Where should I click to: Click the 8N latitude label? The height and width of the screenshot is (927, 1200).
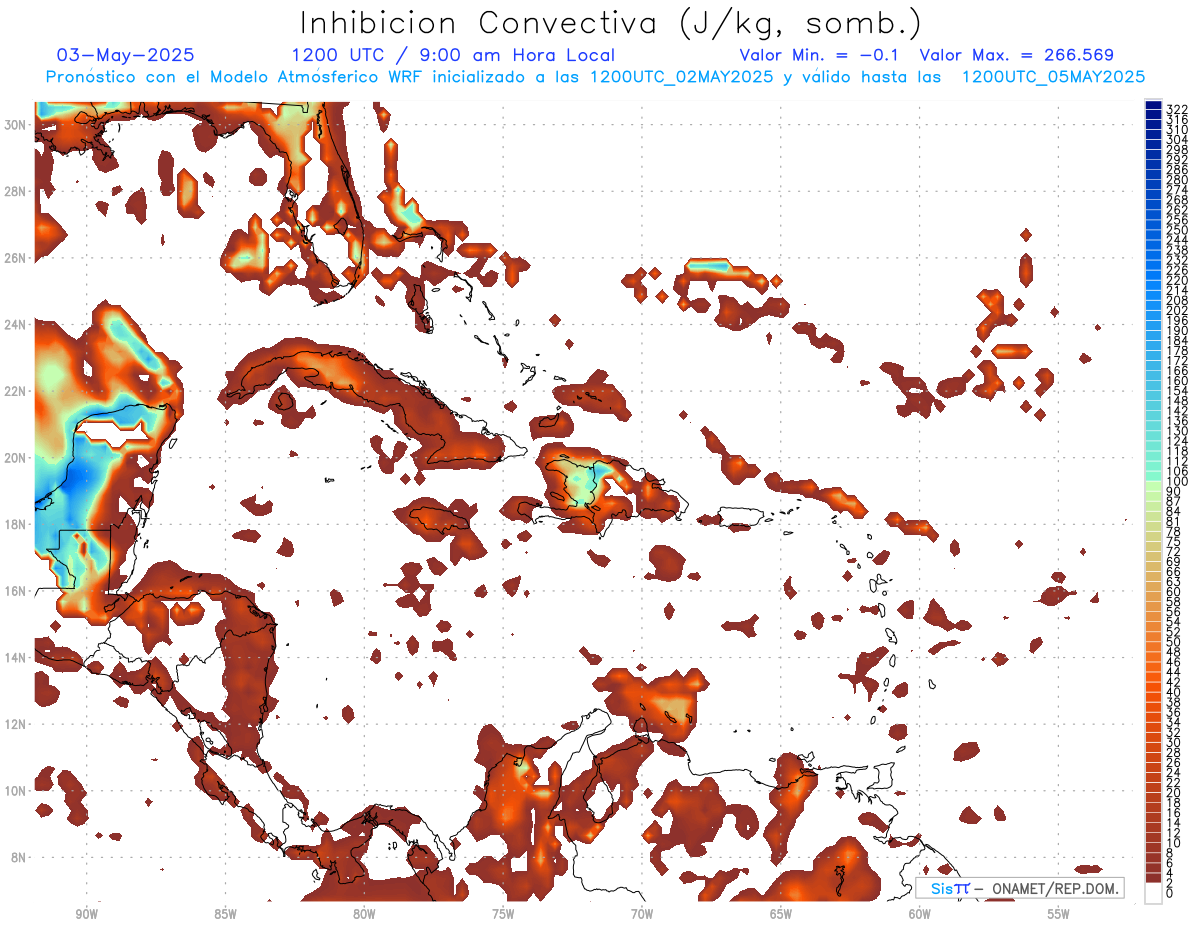point(16,857)
